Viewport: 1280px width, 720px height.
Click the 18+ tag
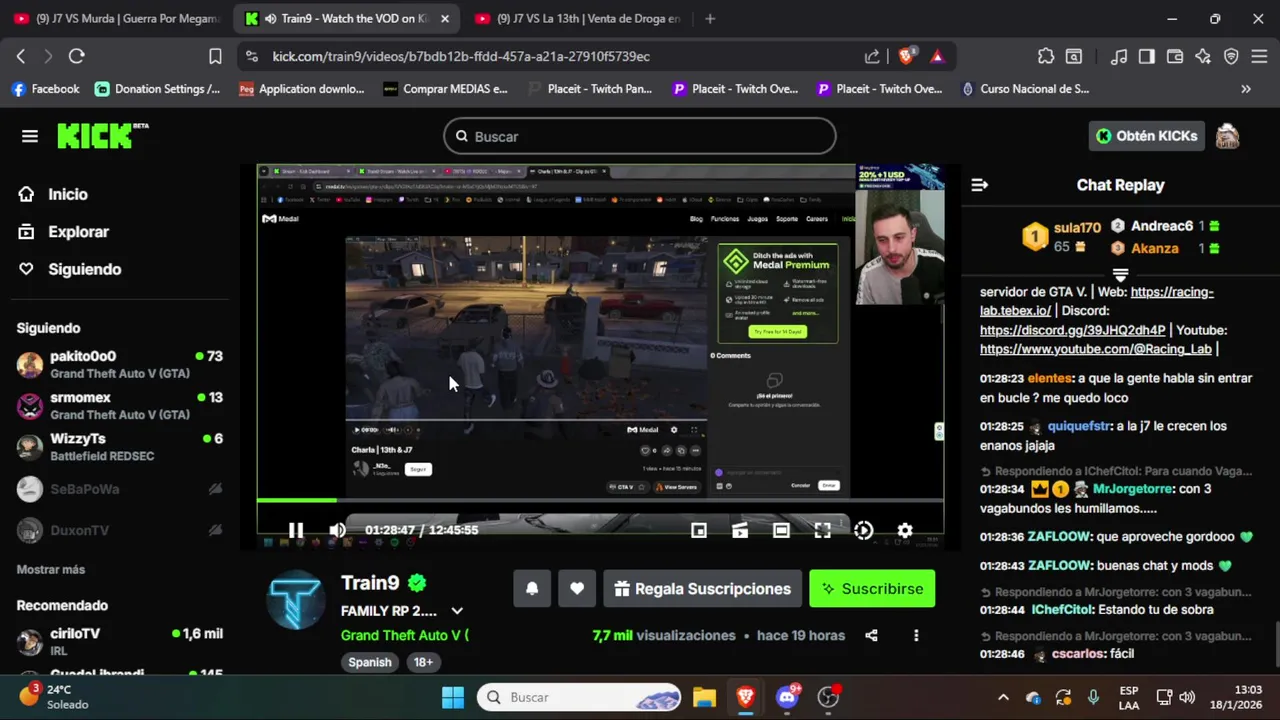[423, 662]
